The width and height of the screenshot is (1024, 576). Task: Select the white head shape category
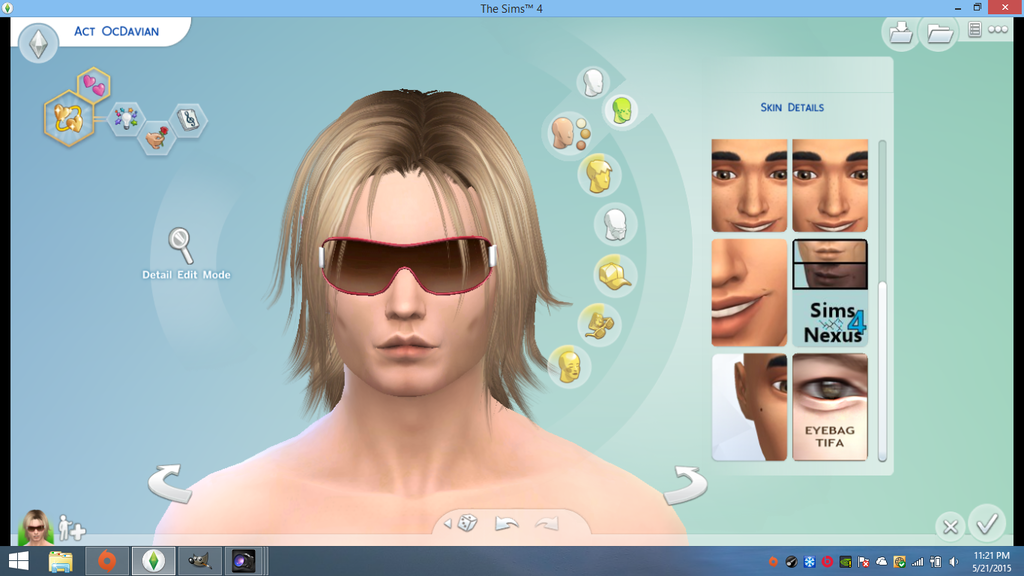pos(593,83)
